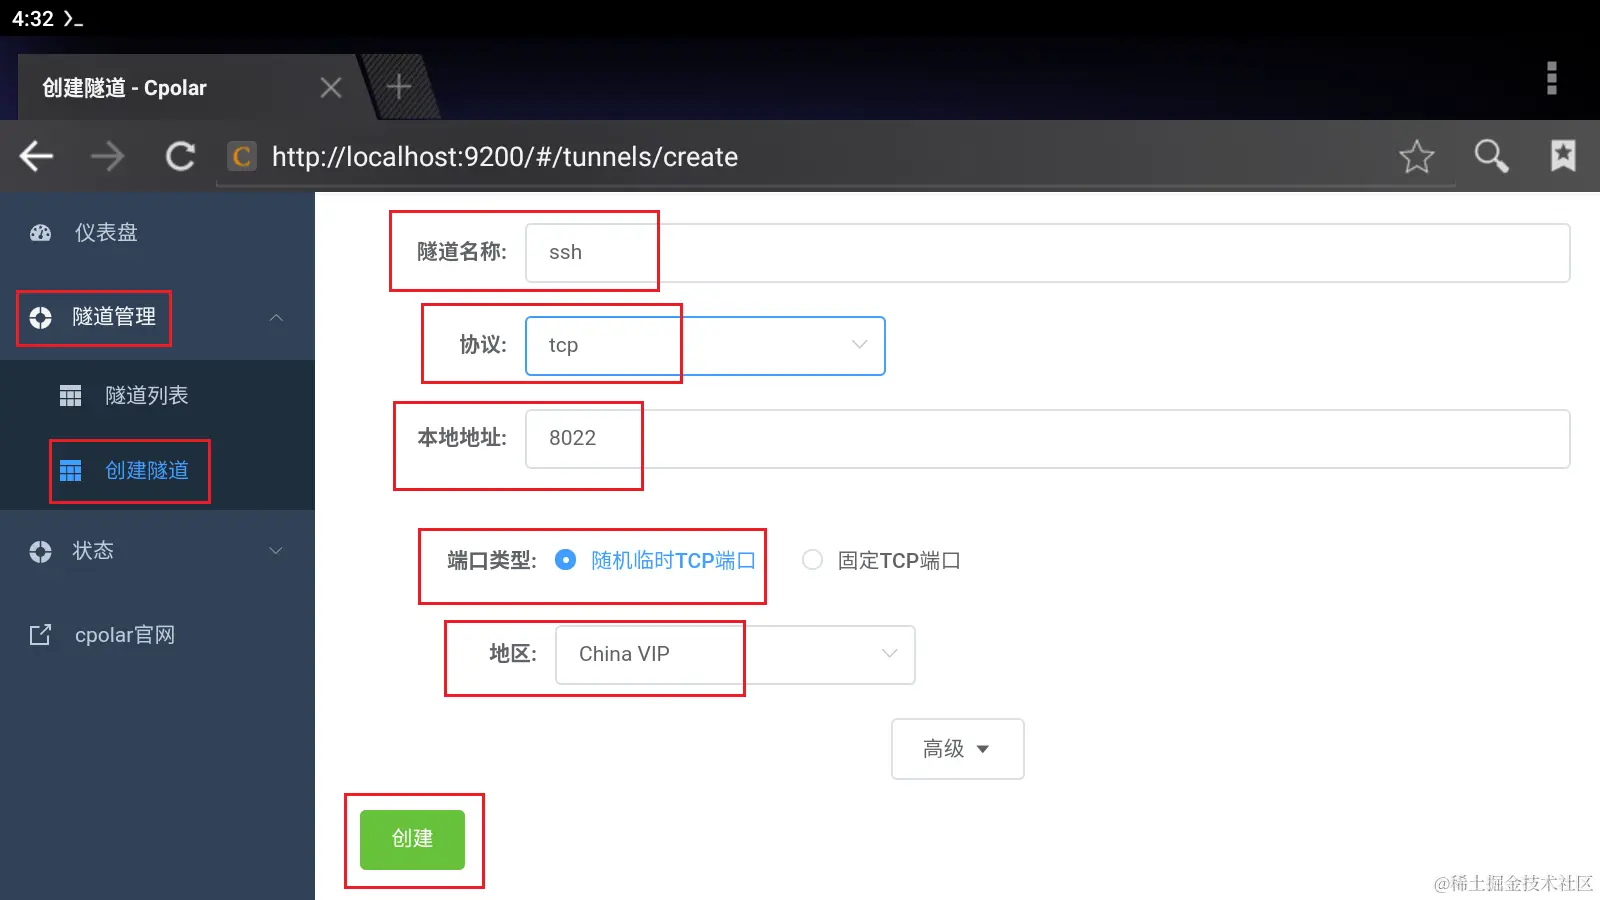Click the dashboard gauge icon beside 仪表盘

[40, 233]
